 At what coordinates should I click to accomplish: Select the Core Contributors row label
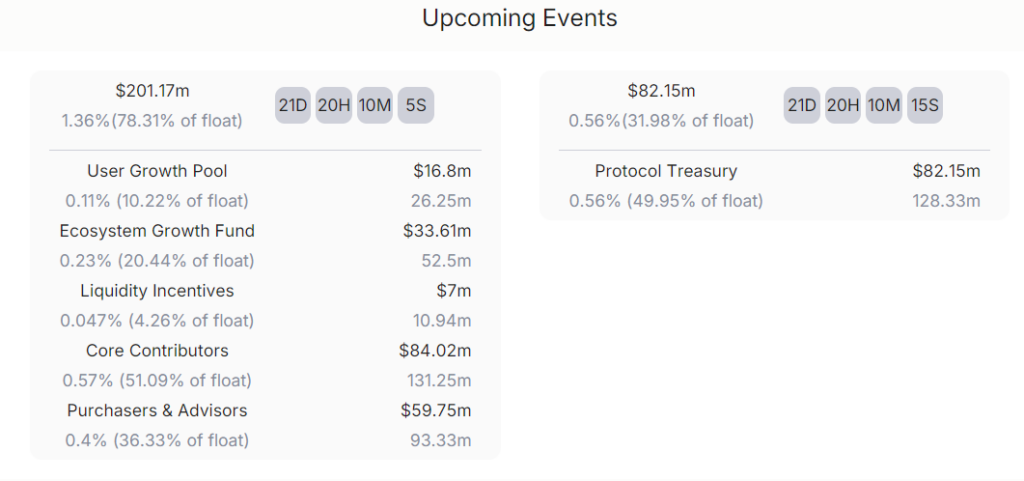click(x=157, y=351)
